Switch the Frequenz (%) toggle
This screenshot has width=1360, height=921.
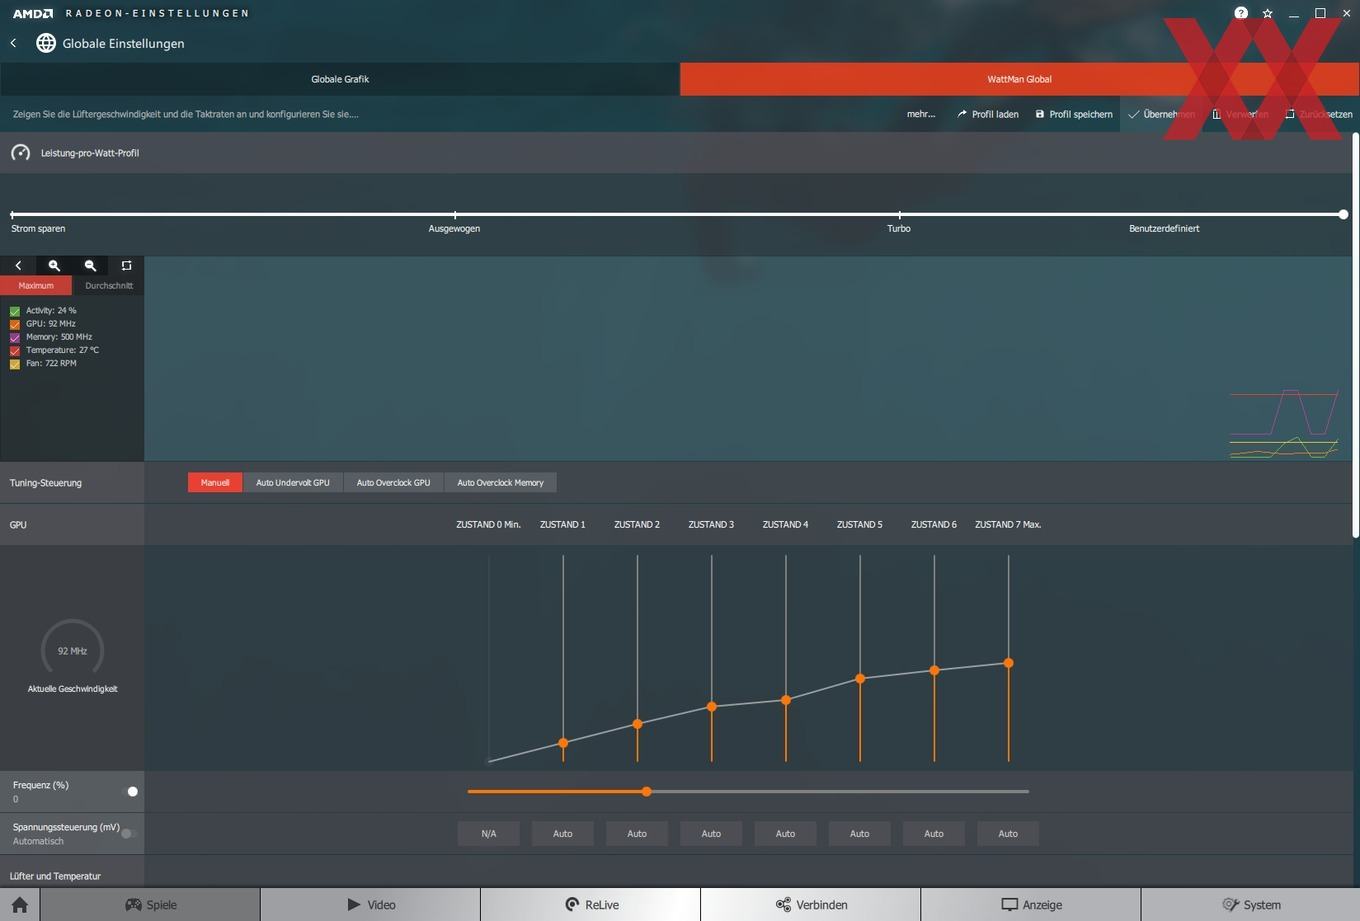click(129, 791)
